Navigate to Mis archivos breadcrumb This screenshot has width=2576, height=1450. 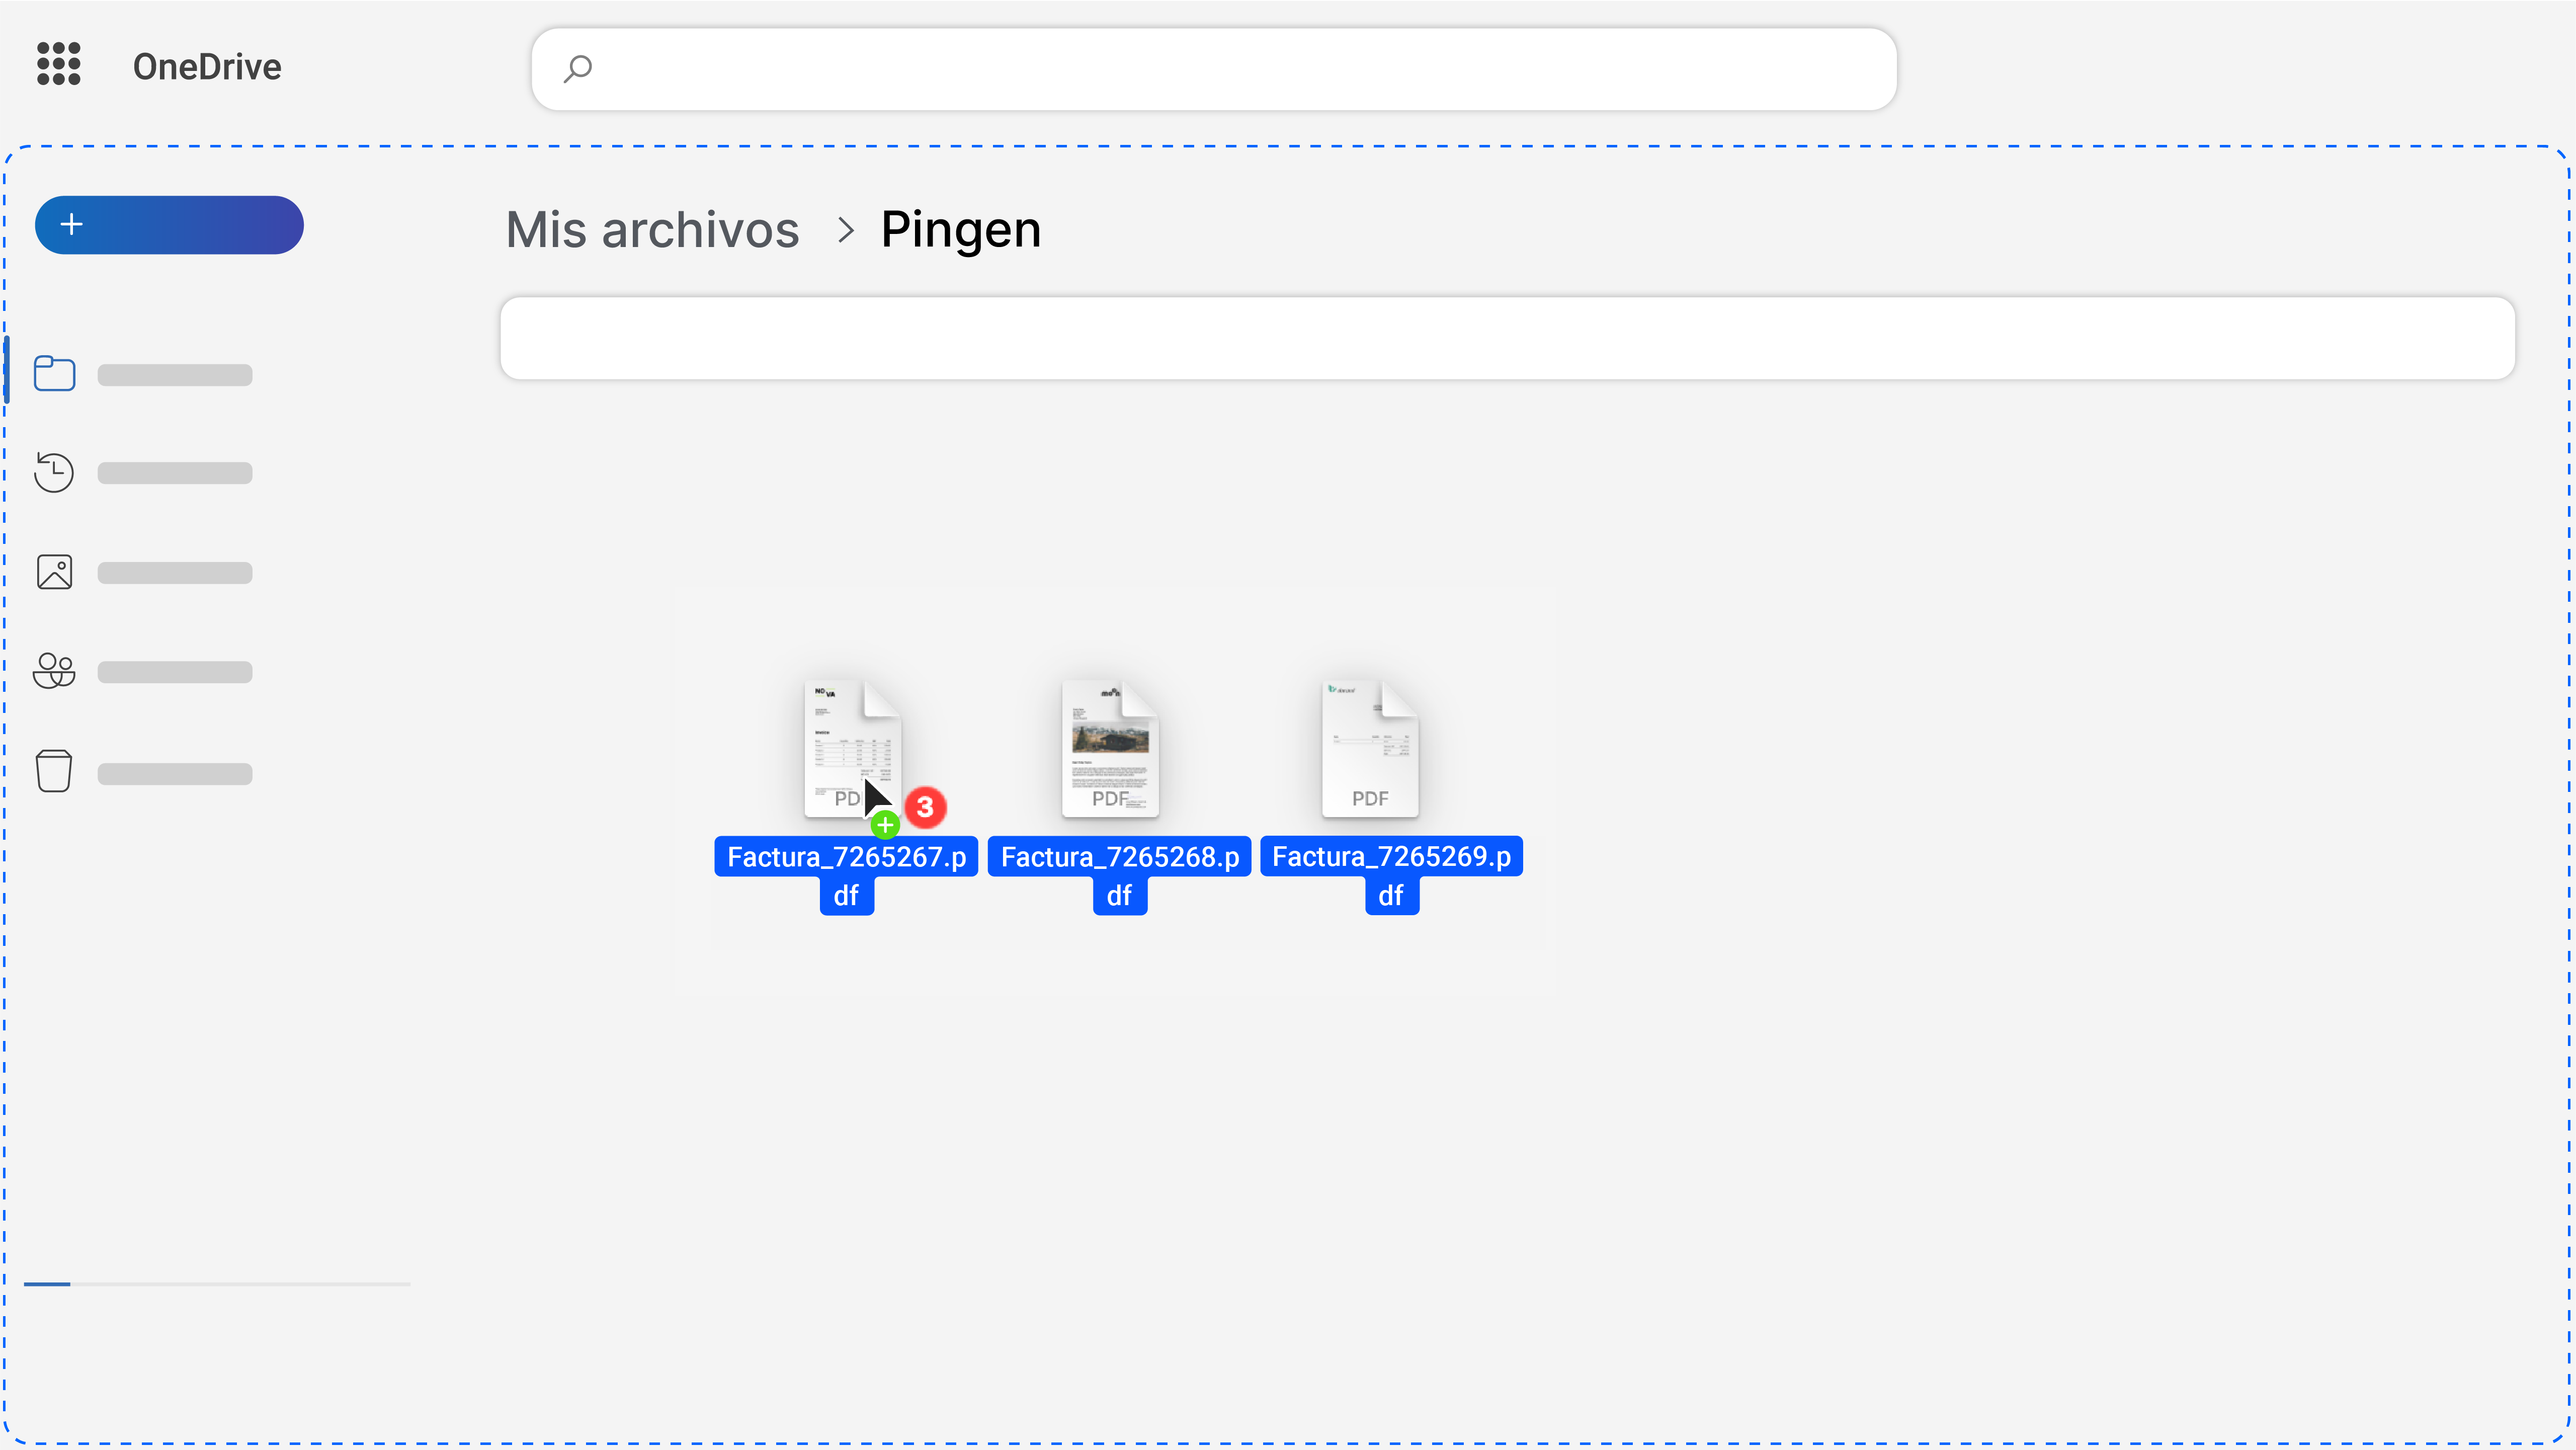(652, 230)
